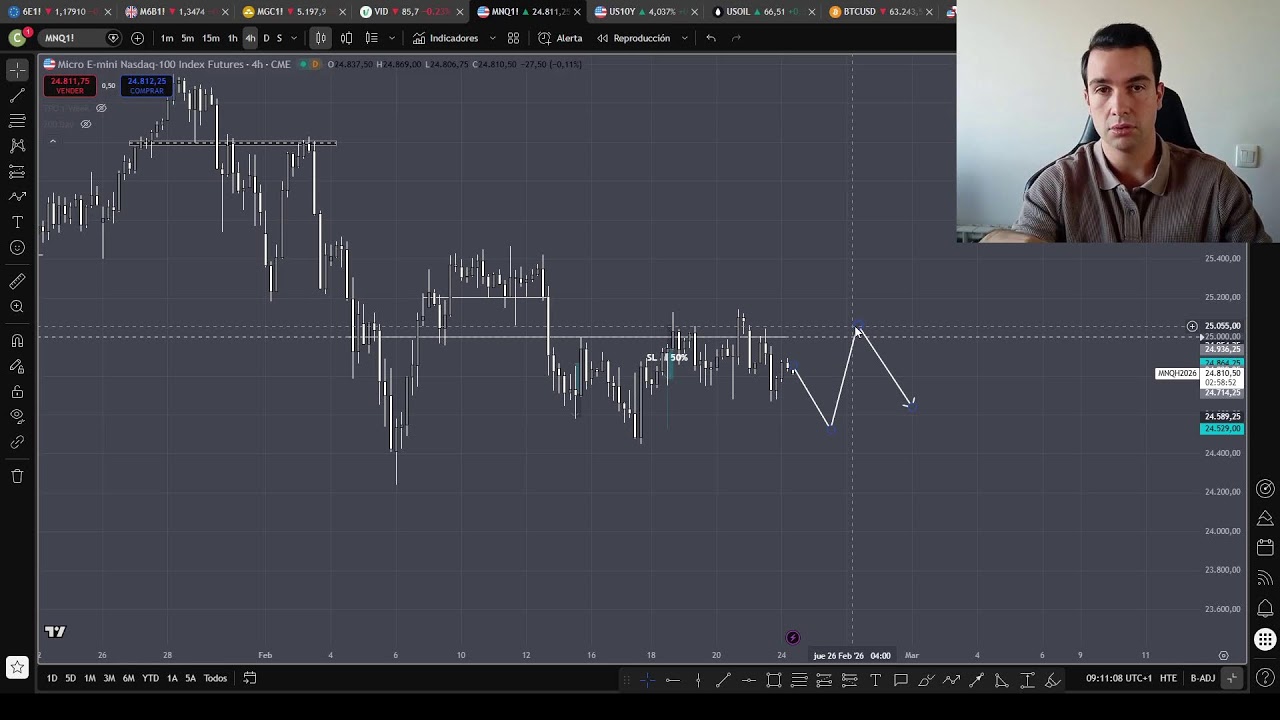Image resolution: width=1280 pixels, height=720 pixels.
Task: Expand favorites indicators dropdown arrow
Action: pos(492,38)
